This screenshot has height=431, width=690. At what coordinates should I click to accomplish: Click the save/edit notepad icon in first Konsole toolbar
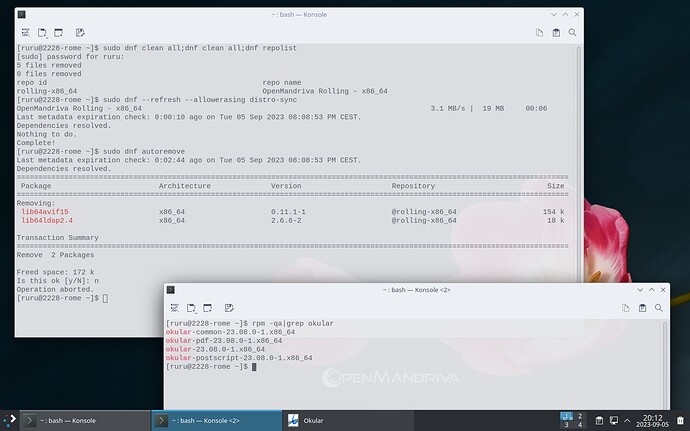(80, 33)
